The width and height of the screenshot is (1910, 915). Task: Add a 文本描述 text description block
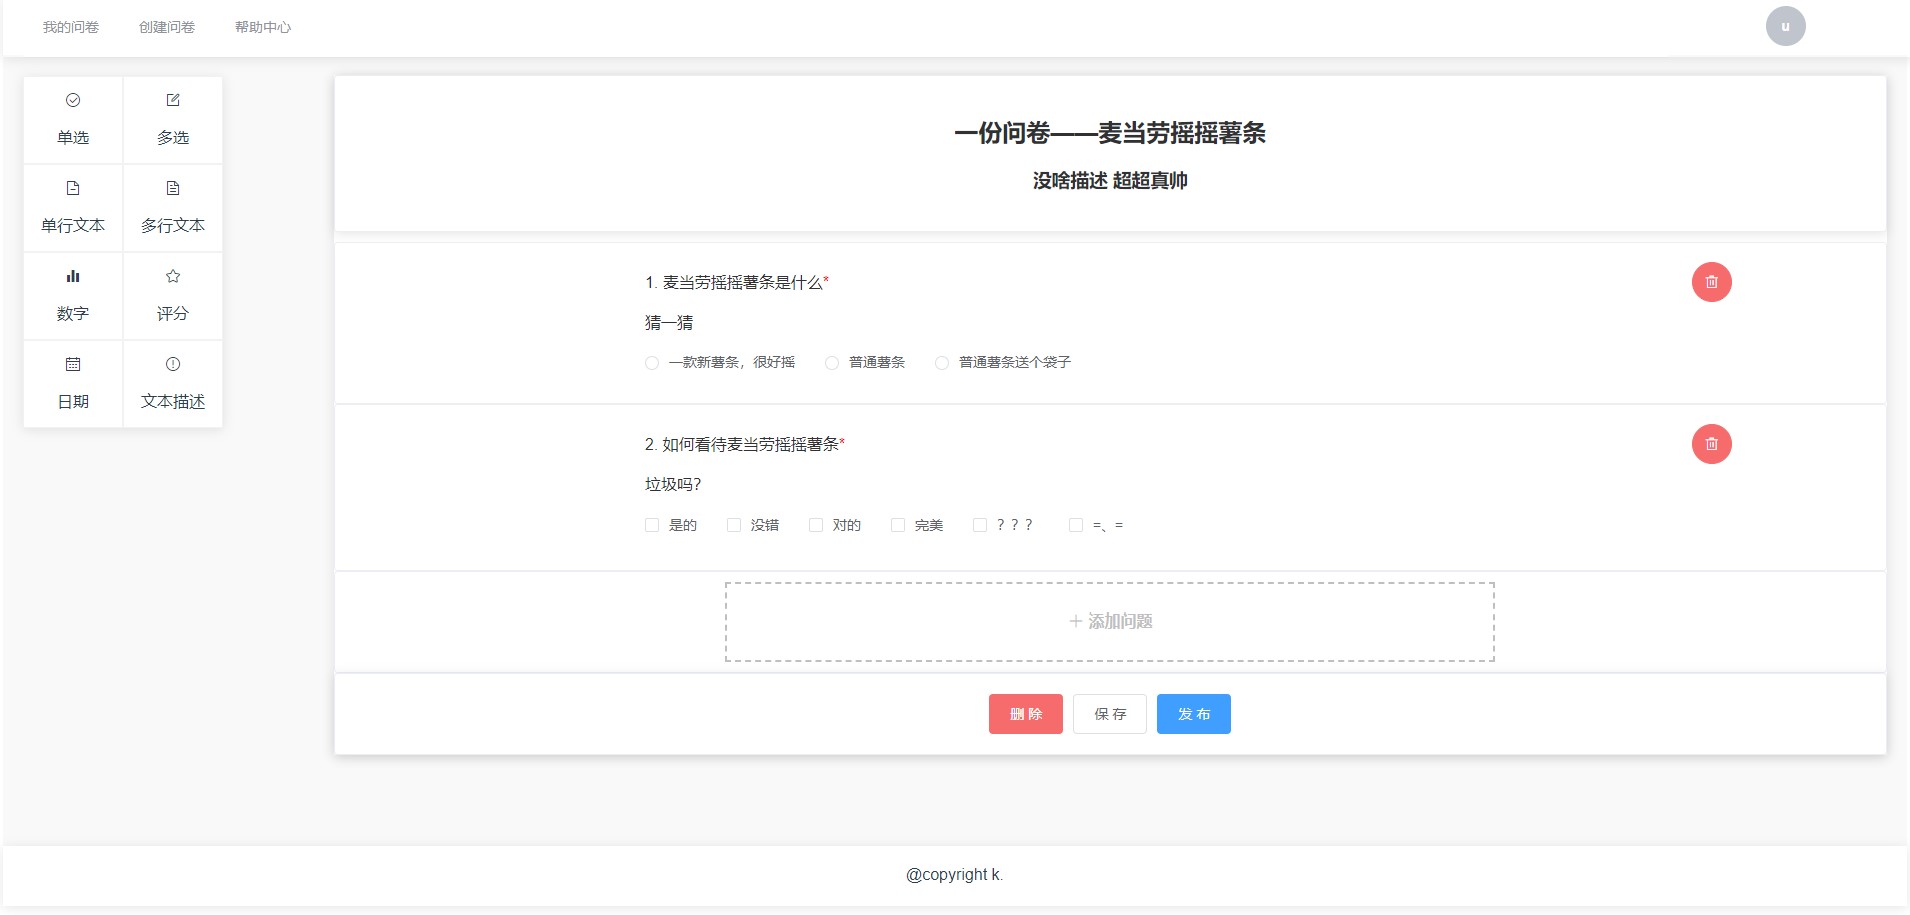[173, 384]
